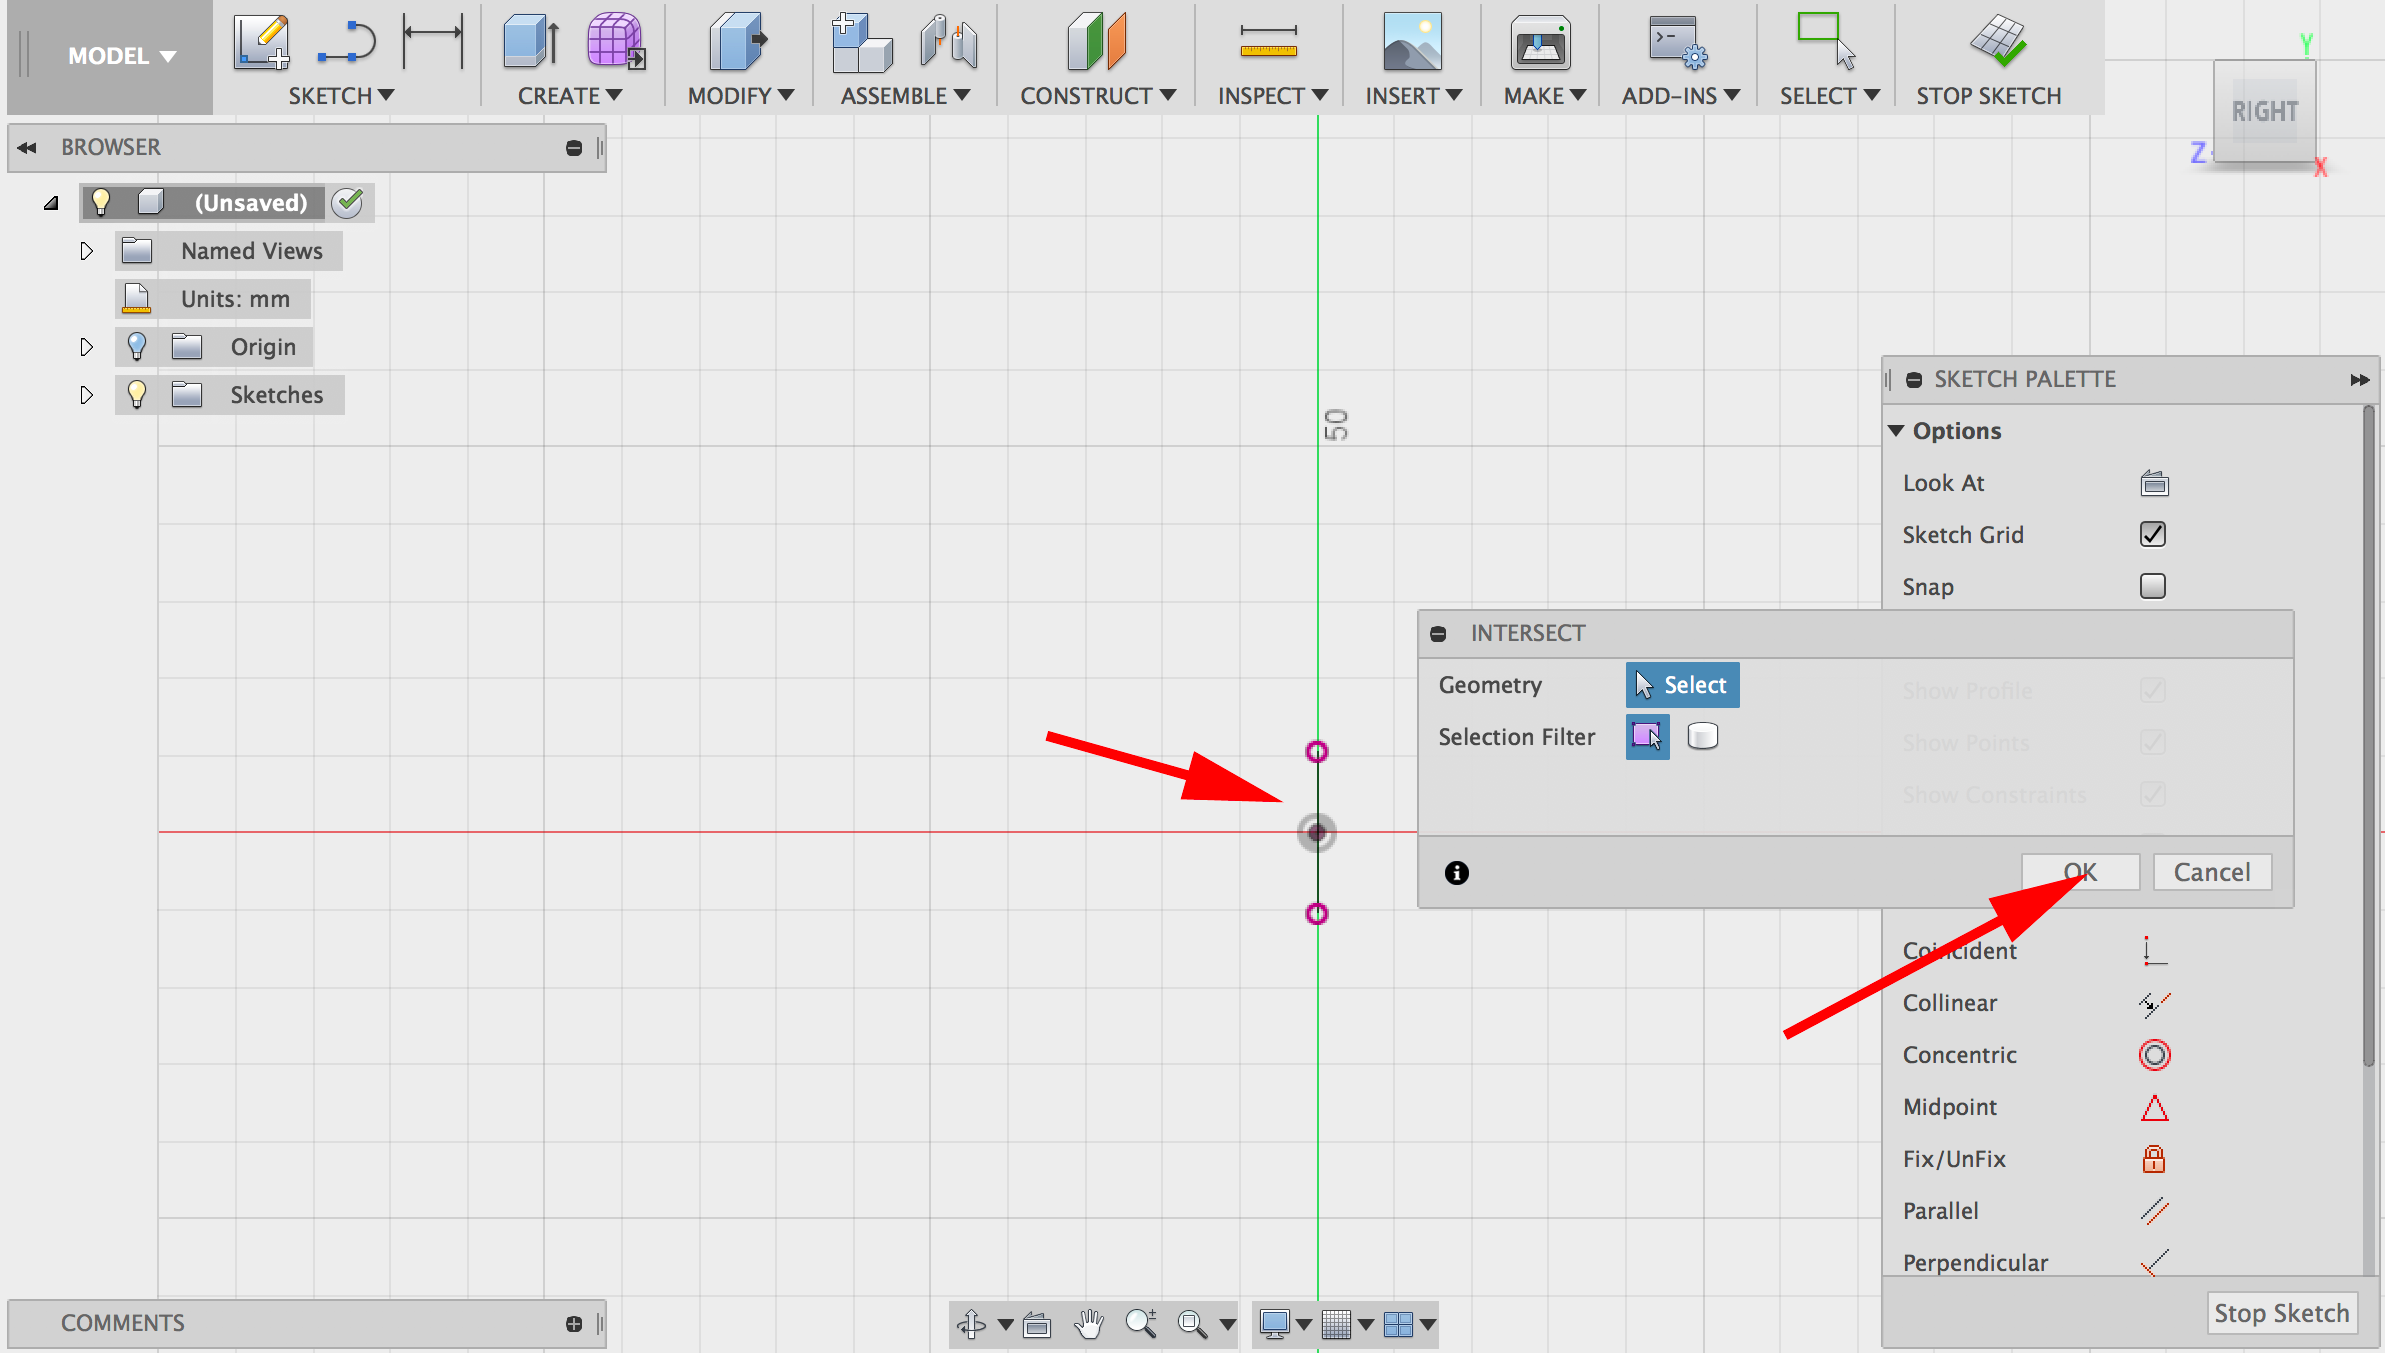Uncheck the Sketch Grid checkbox
This screenshot has height=1353, width=2385.
(x=2153, y=534)
